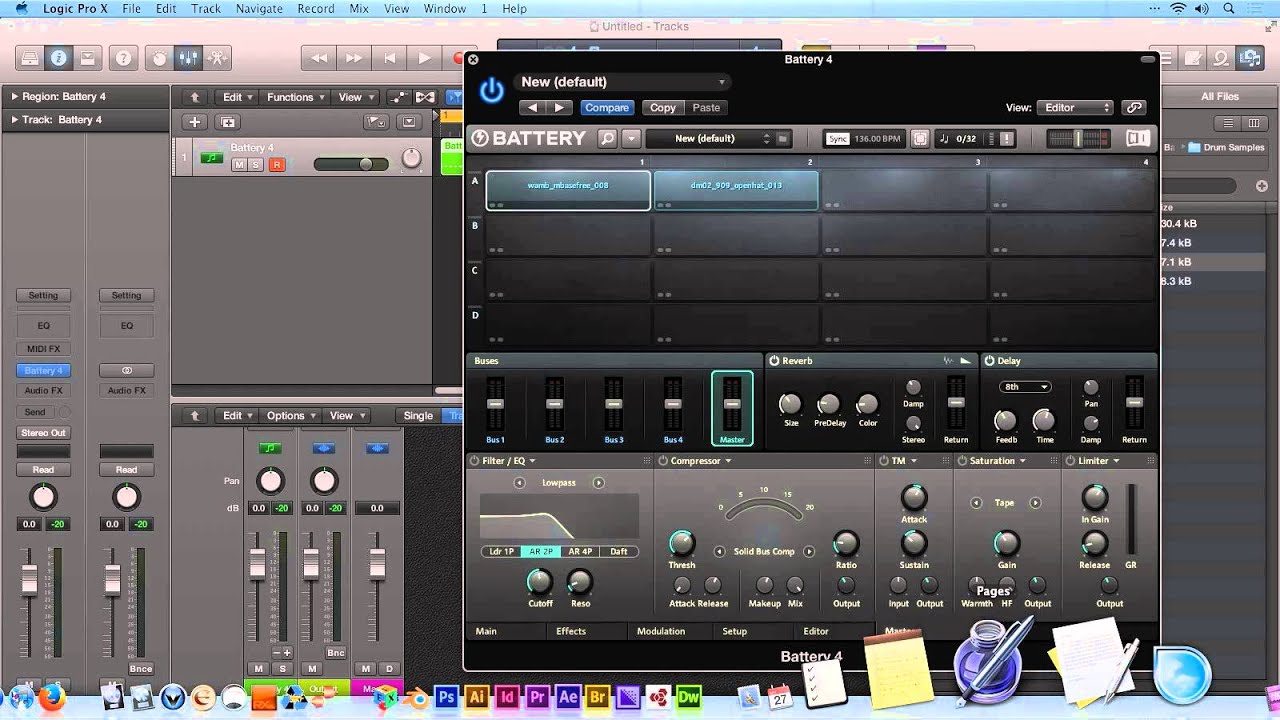
Task: Open Photoshop from the Dock
Action: pyautogui.click(x=446, y=697)
